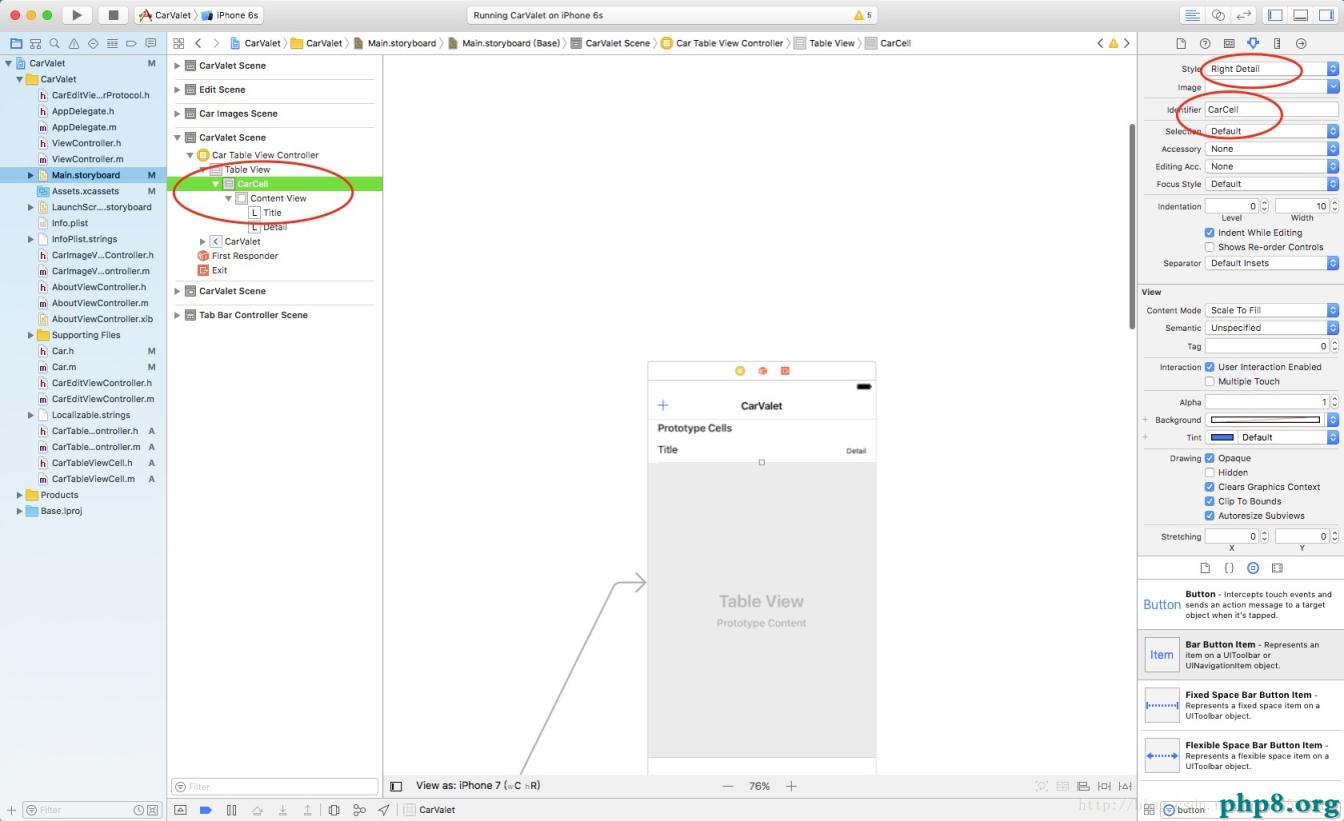
Task: Stop the running app
Action: coord(113,15)
